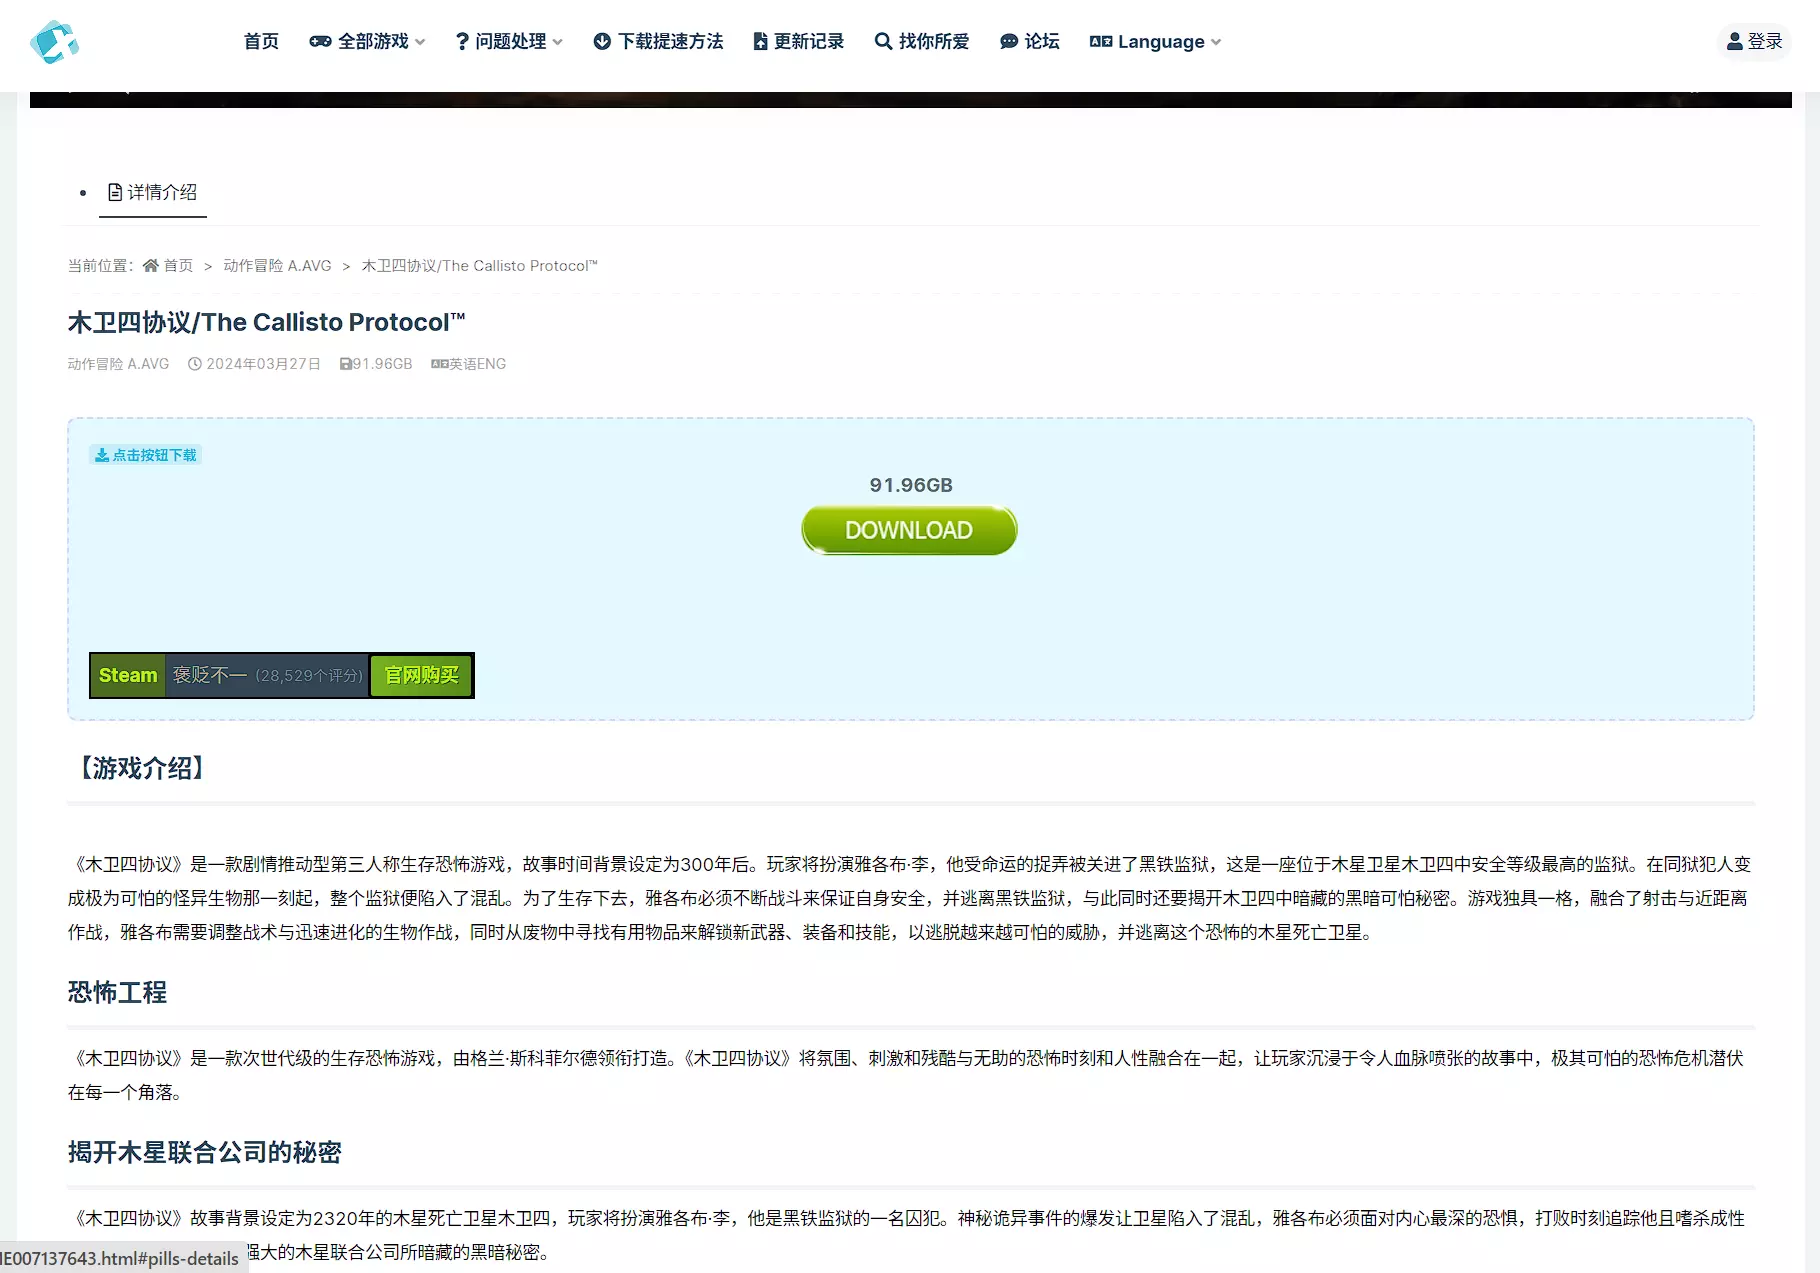Click the document icon beside 更新记录
Image resolution: width=1820 pixels, height=1273 pixels.
click(760, 42)
